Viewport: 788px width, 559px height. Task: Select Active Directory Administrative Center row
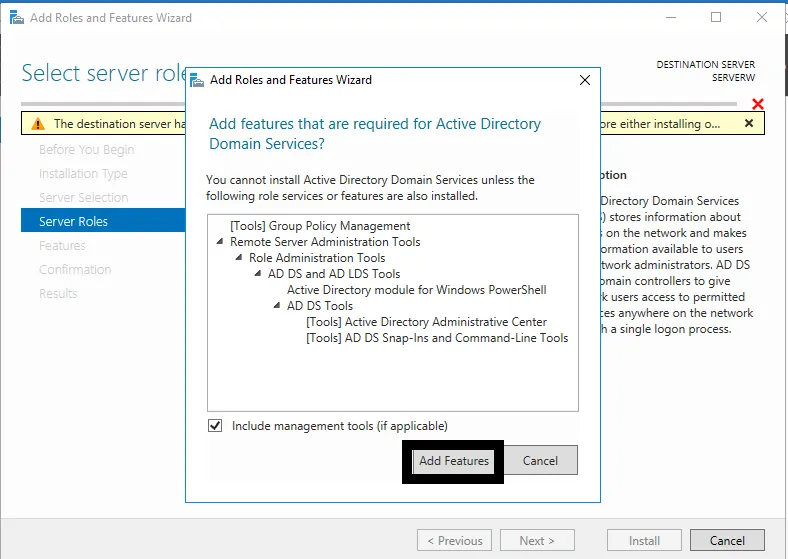click(427, 322)
